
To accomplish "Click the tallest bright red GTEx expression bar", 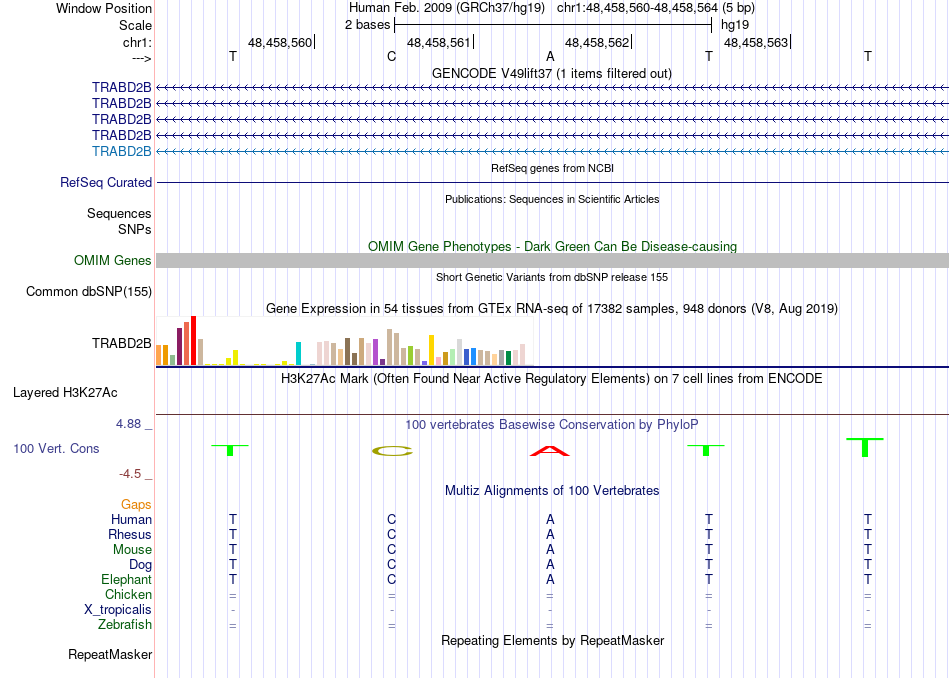I will click(193, 341).
